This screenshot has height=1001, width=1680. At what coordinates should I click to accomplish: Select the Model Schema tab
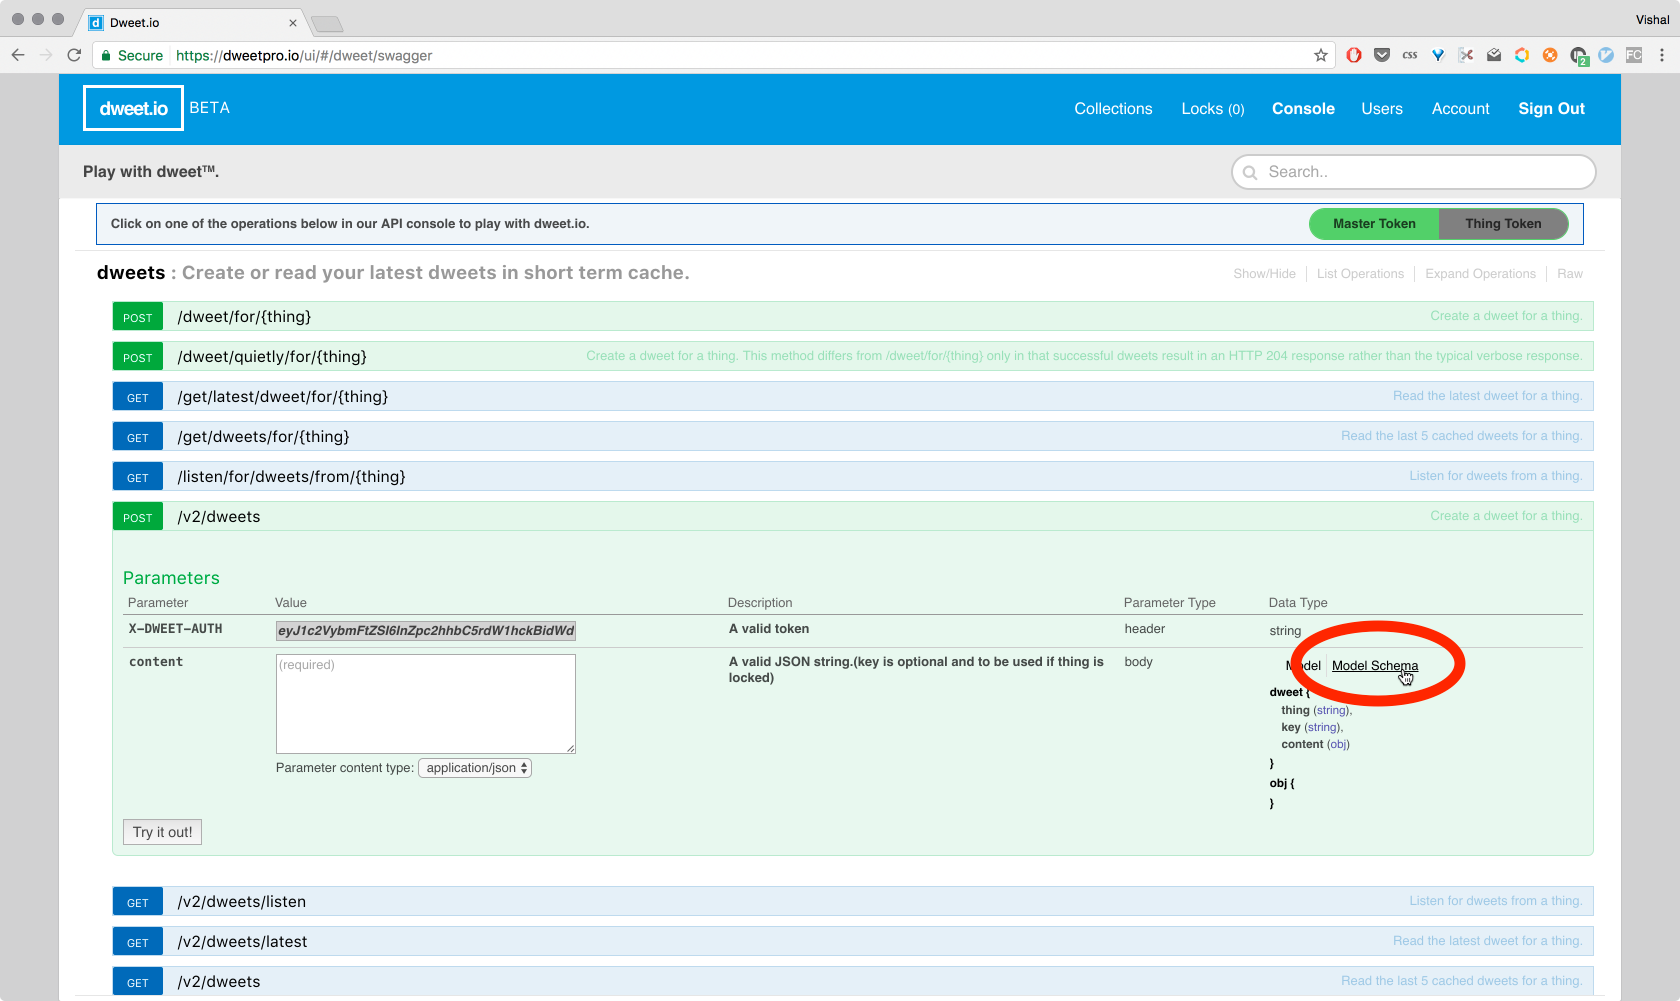coord(1374,666)
